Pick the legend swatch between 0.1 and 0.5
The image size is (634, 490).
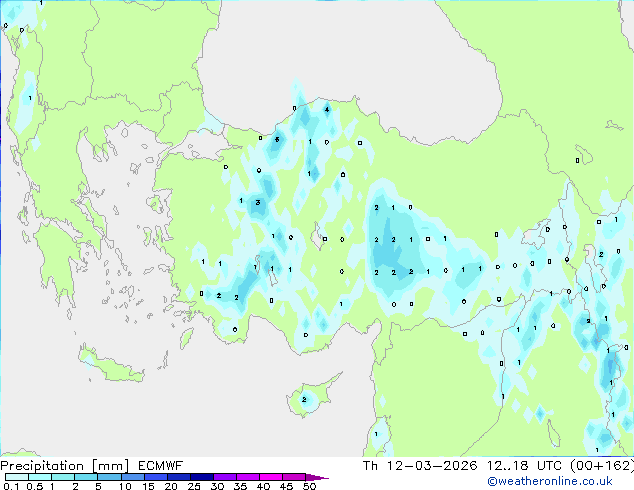17,477
